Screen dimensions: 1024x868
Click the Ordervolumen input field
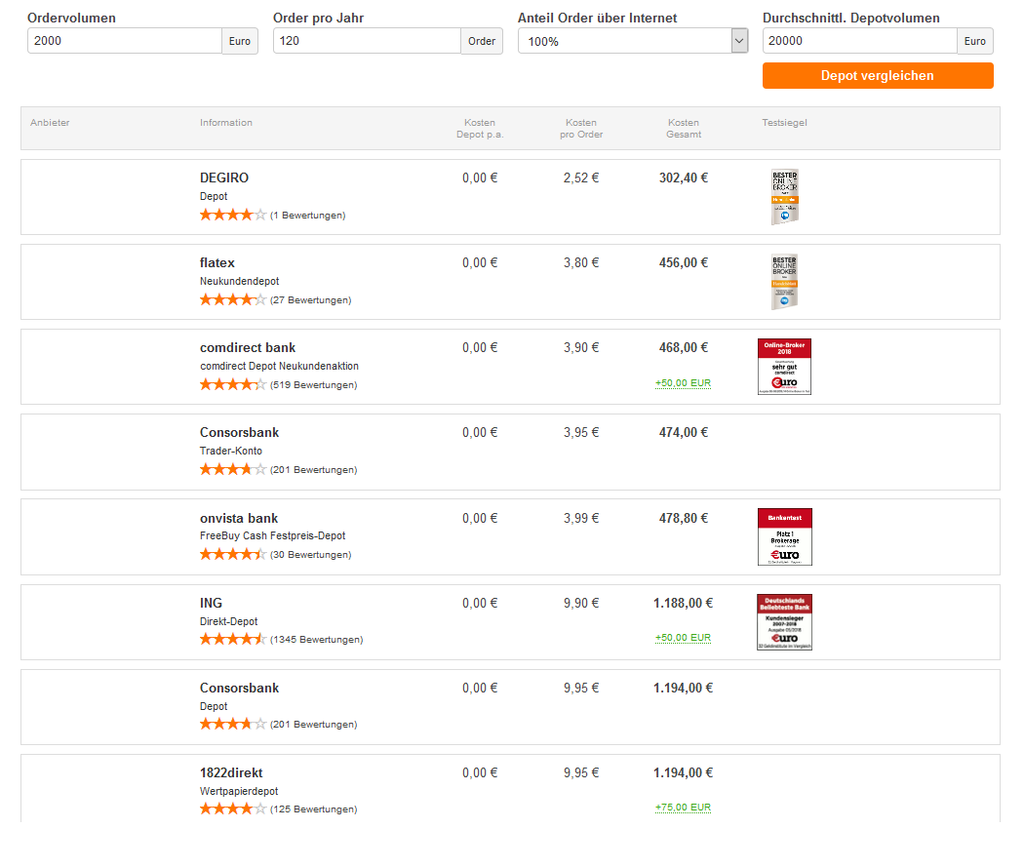[x=124, y=41]
